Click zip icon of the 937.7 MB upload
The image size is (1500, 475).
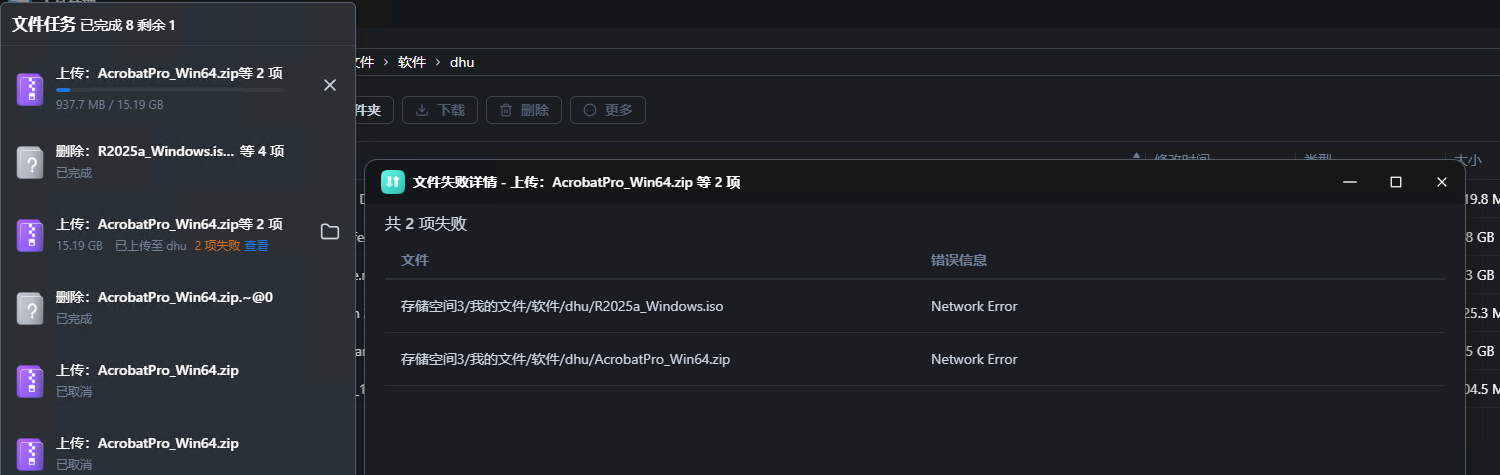[x=32, y=88]
